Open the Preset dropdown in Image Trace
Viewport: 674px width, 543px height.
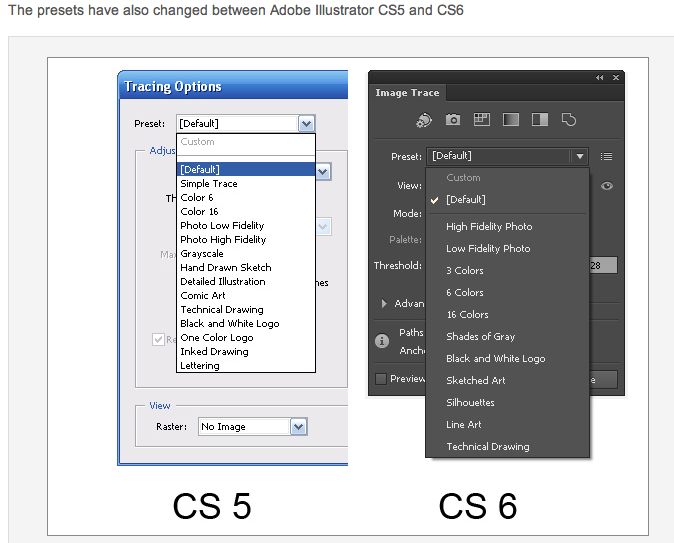[507, 156]
